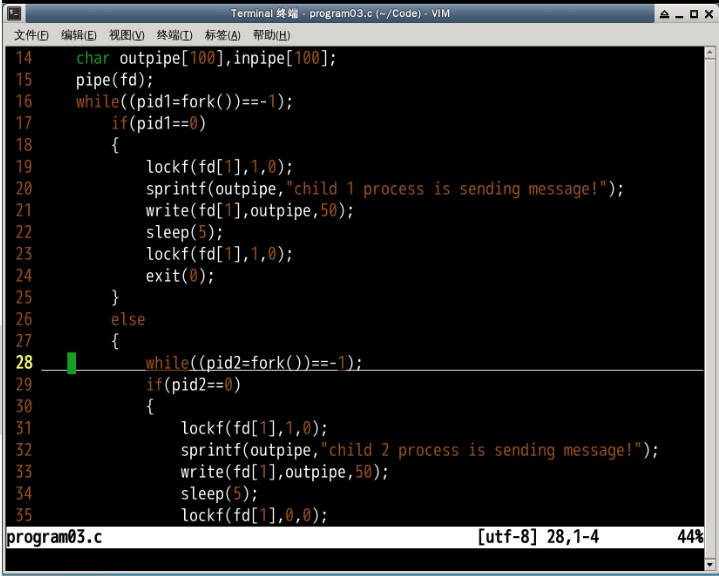Click the 44% scroll position indicator
The width and height of the screenshot is (719, 576).
(689, 538)
